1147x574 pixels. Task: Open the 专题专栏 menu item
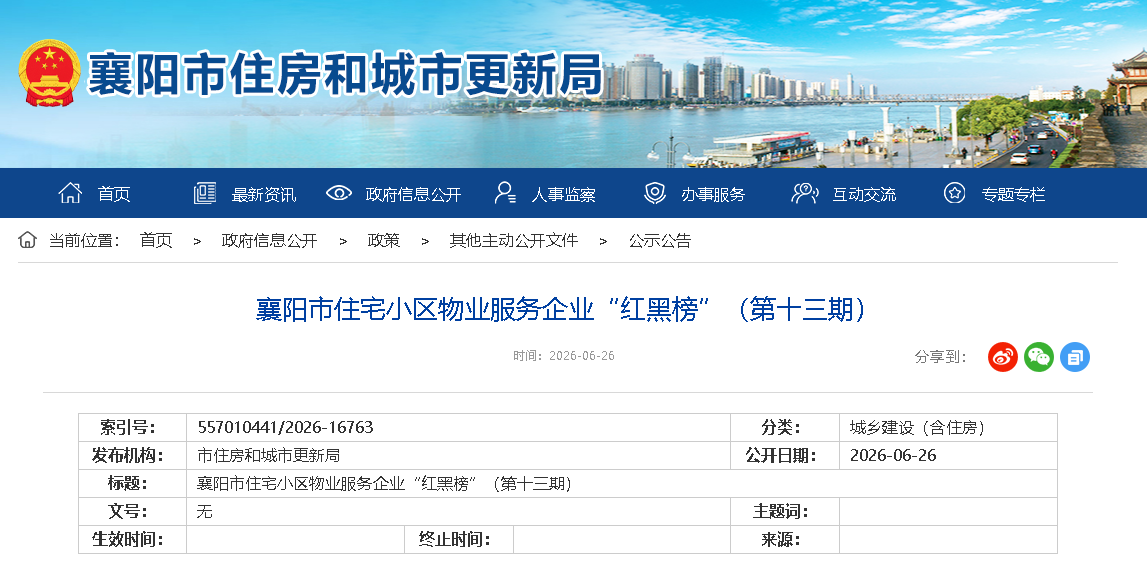pyautogui.click(x=1014, y=195)
